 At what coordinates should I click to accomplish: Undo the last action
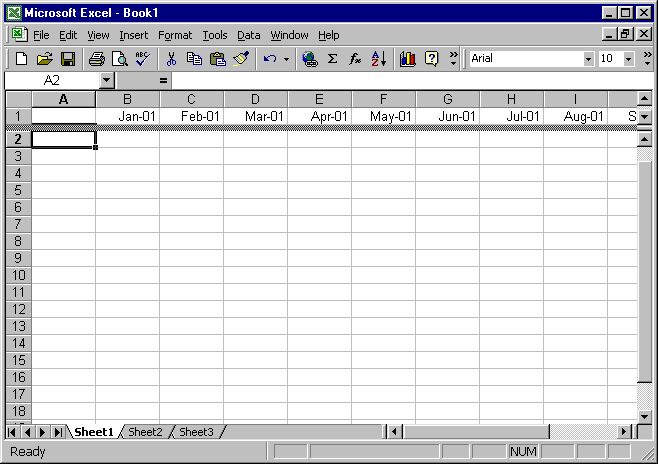(270, 59)
